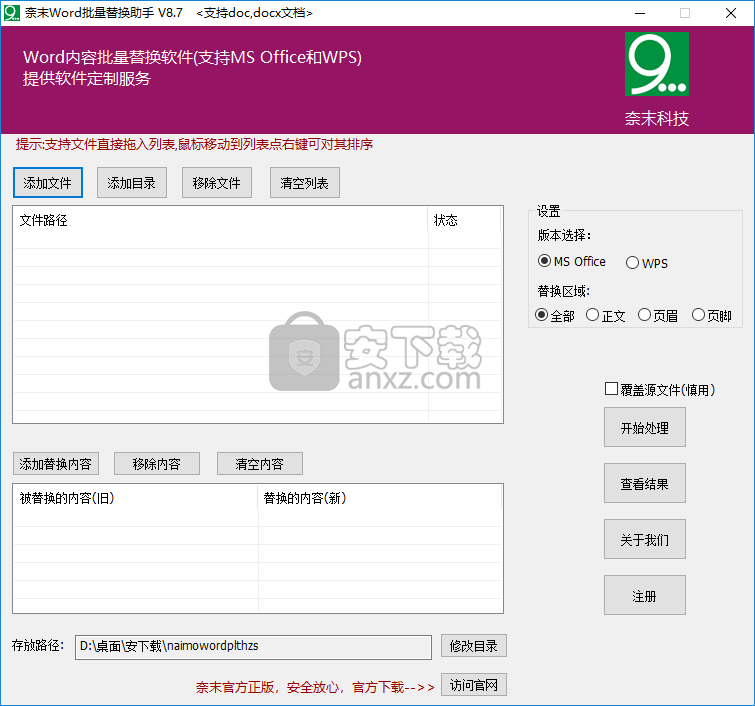Click the 添加目录 button
Image resolution: width=755 pixels, height=706 pixels.
click(x=131, y=183)
